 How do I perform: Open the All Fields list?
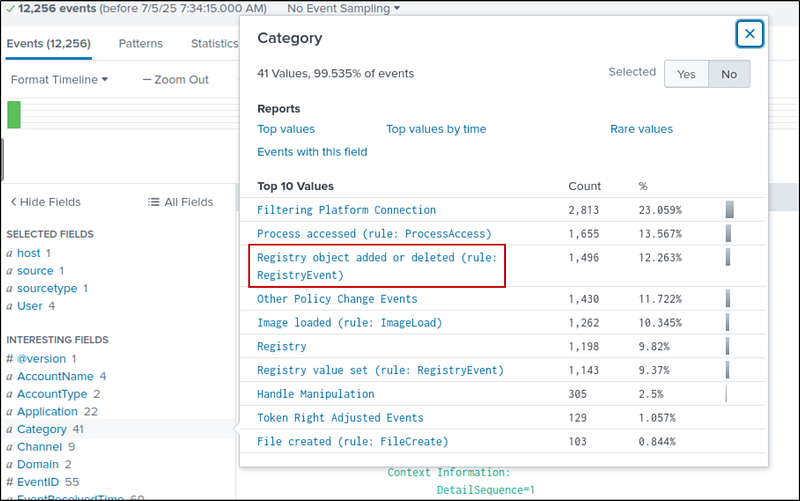(x=181, y=202)
